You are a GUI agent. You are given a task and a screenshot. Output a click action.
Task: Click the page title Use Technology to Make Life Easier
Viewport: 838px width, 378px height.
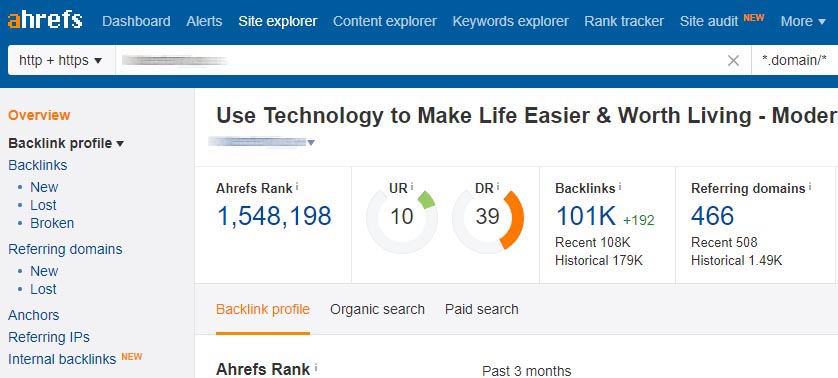[526, 116]
